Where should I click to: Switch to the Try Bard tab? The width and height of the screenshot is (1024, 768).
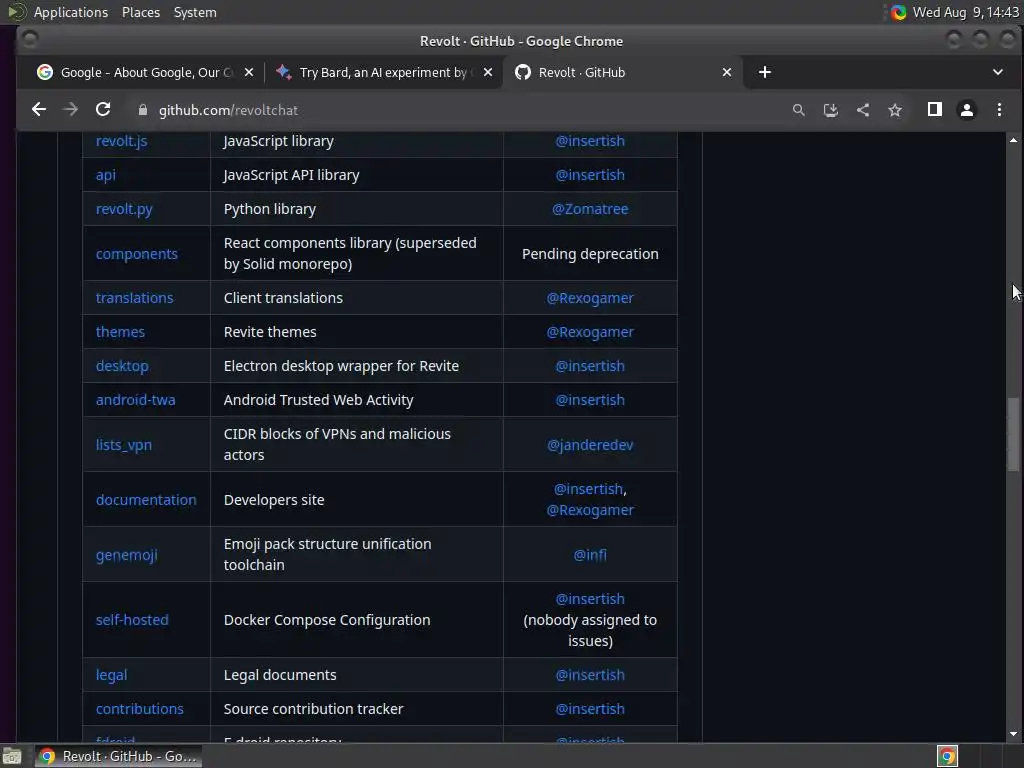[384, 72]
